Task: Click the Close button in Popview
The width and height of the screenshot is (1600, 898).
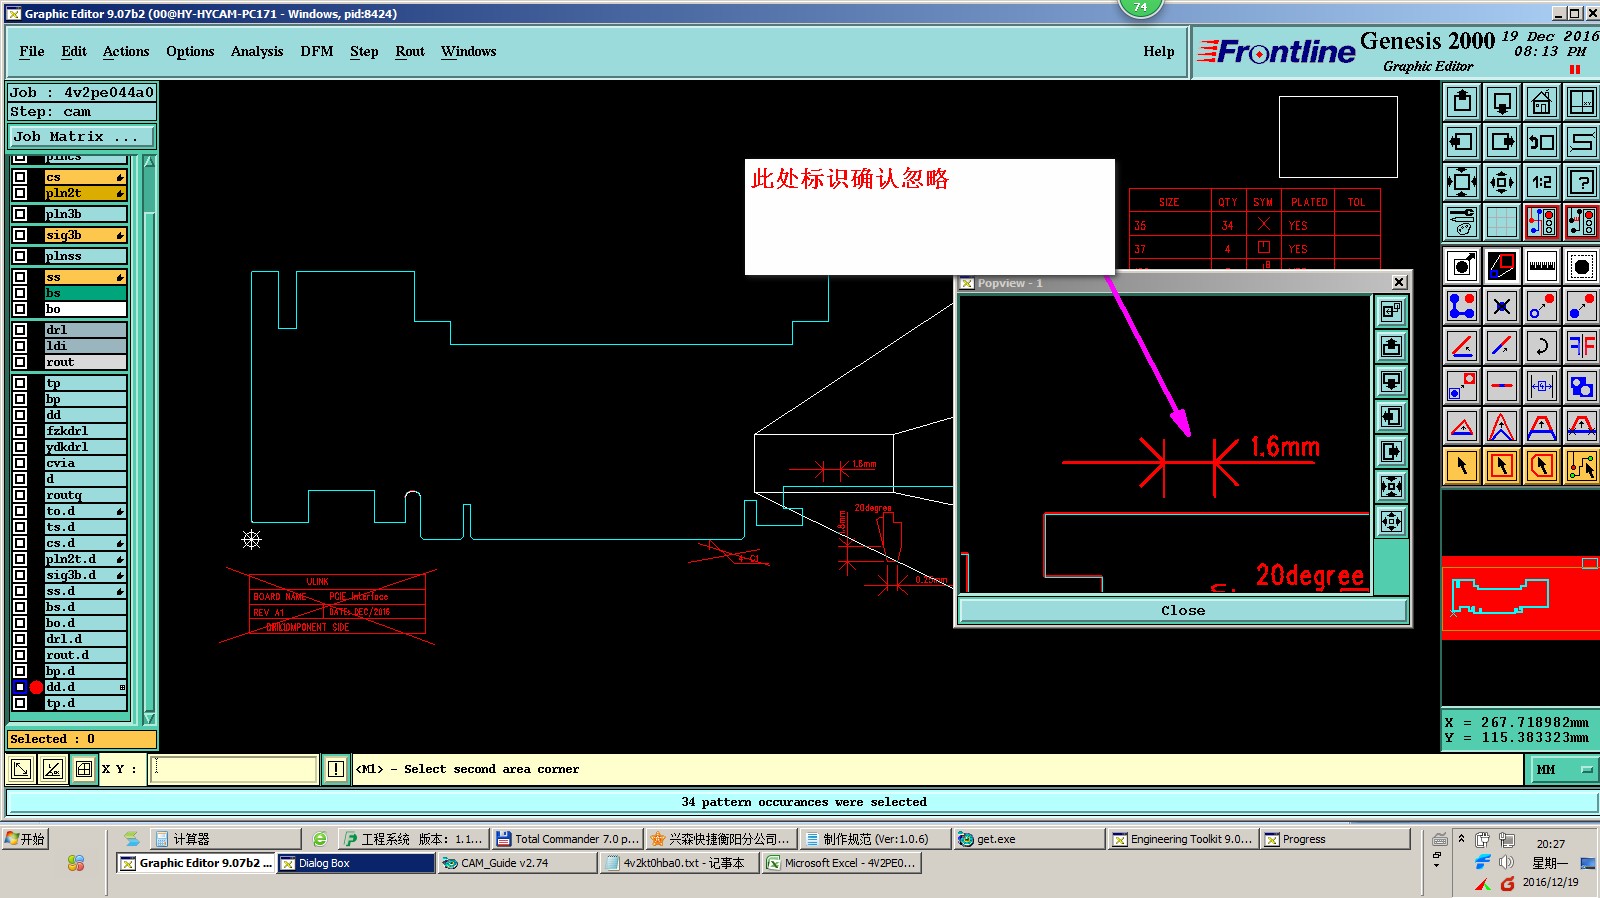Action: (1183, 610)
